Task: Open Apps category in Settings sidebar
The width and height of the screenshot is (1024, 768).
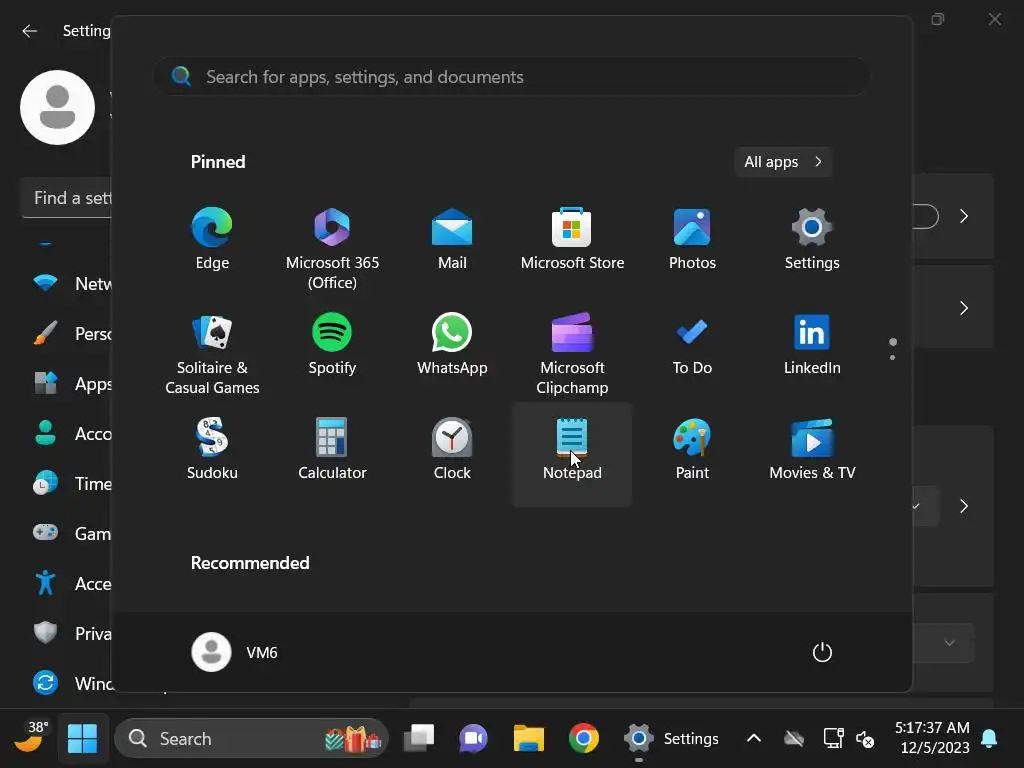Action: pyautogui.click(x=72, y=383)
